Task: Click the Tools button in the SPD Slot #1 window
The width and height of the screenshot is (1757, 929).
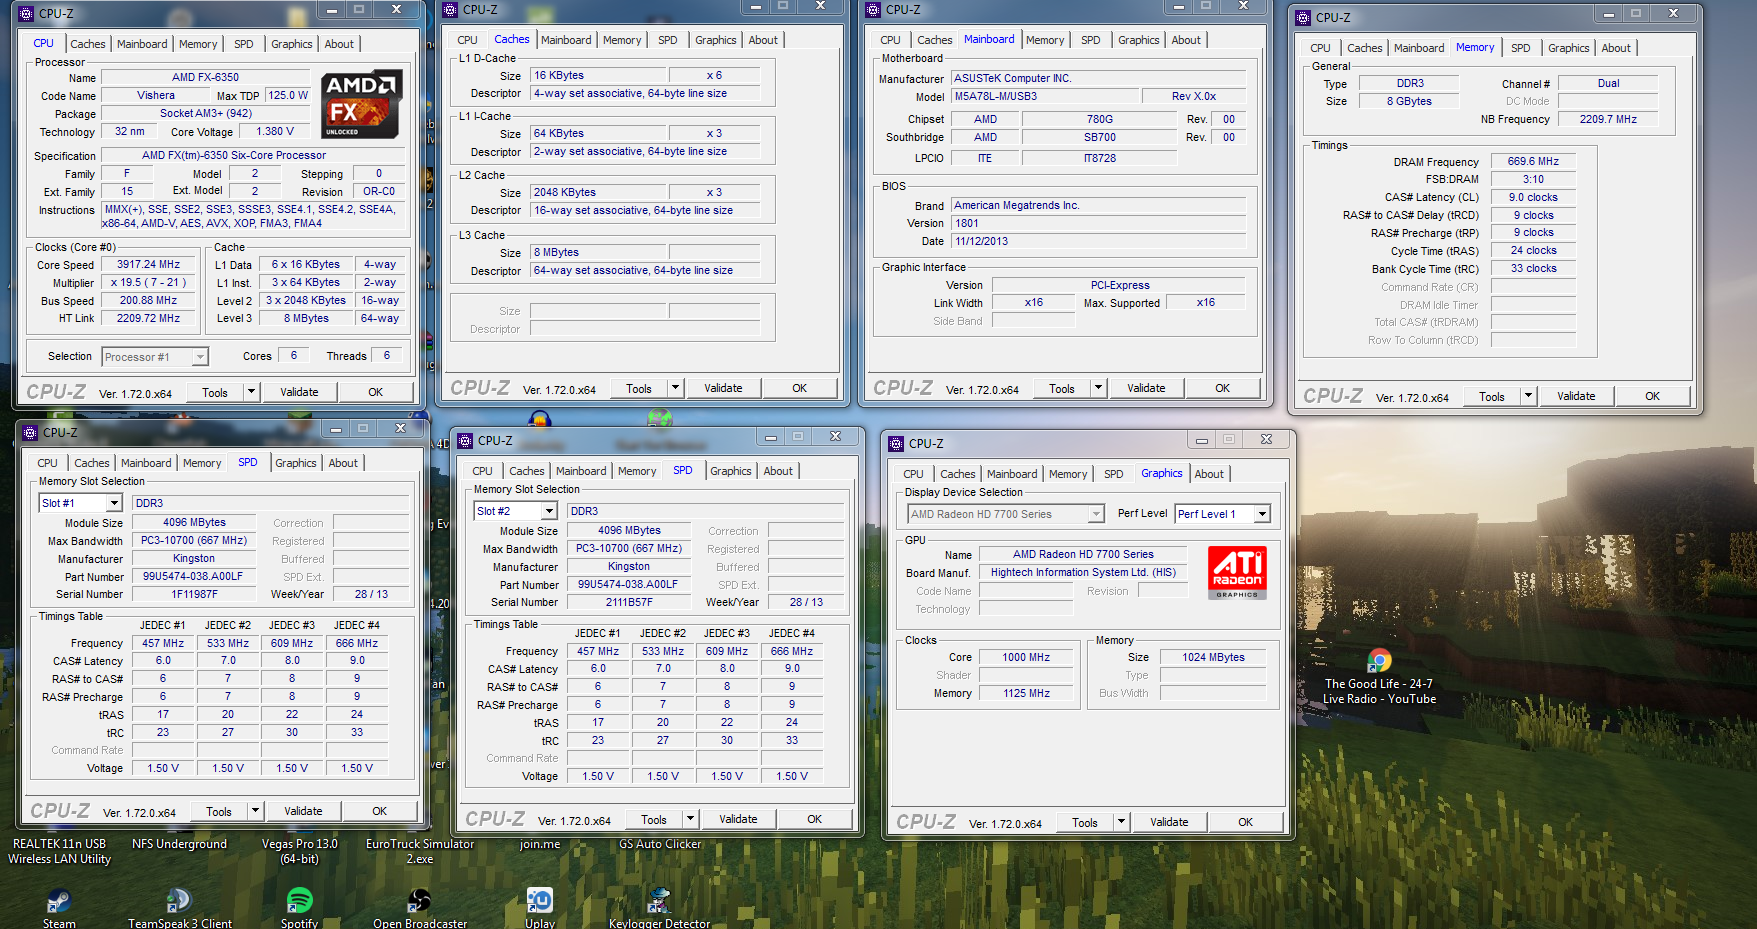Action: pyautogui.click(x=219, y=811)
